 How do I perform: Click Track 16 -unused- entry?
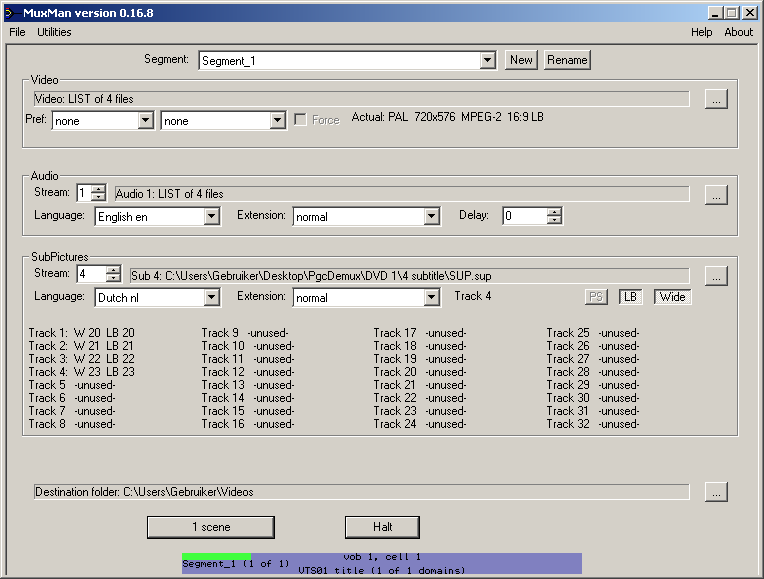click(x=248, y=424)
